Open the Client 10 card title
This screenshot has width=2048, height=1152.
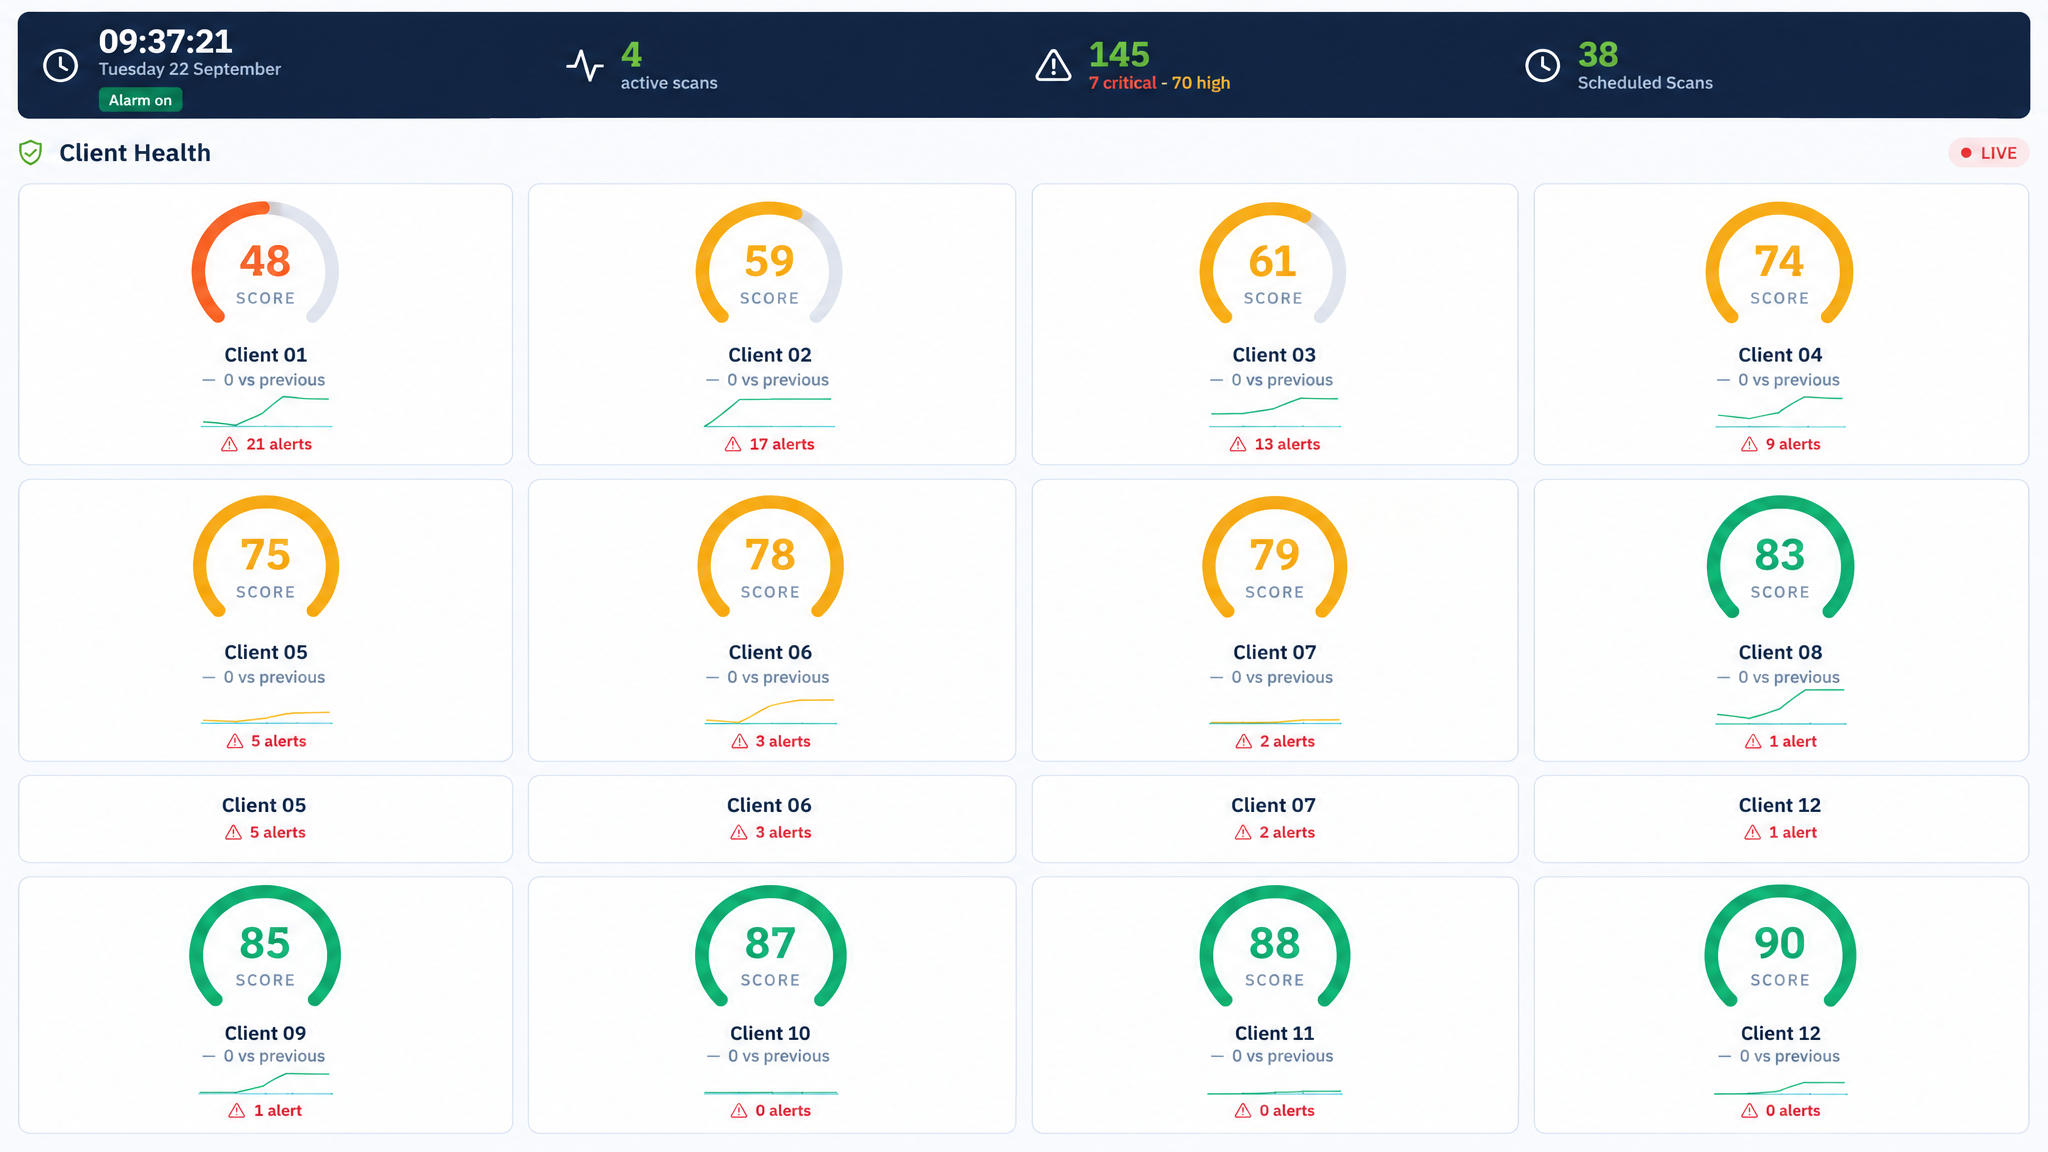[x=770, y=1033]
